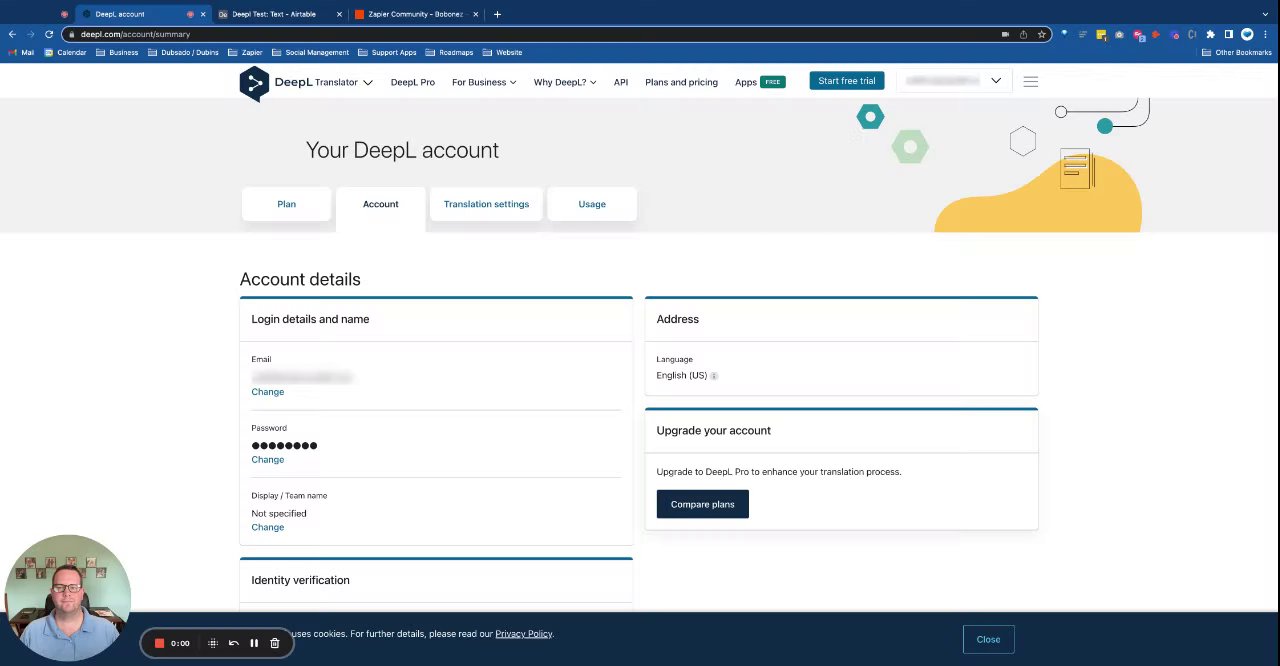Viewport: 1280px width, 666px height.
Task: Open the Support Apps bookmarks folder
Action: tap(387, 52)
